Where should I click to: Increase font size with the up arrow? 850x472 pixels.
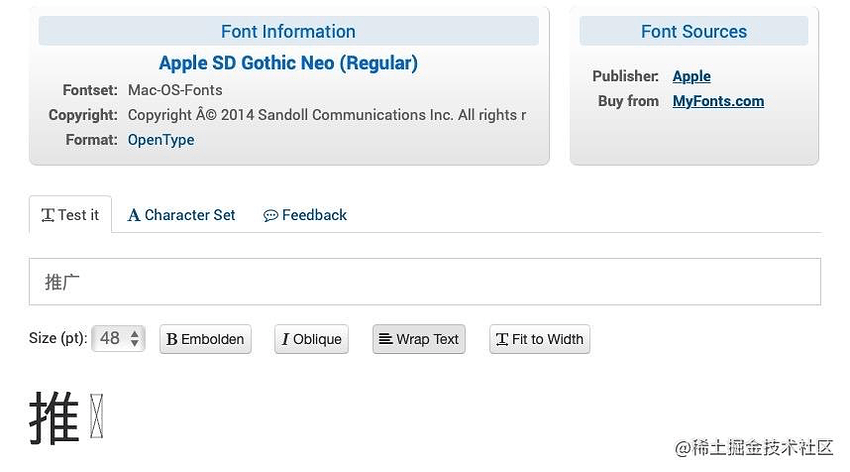[x=134, y=333]
